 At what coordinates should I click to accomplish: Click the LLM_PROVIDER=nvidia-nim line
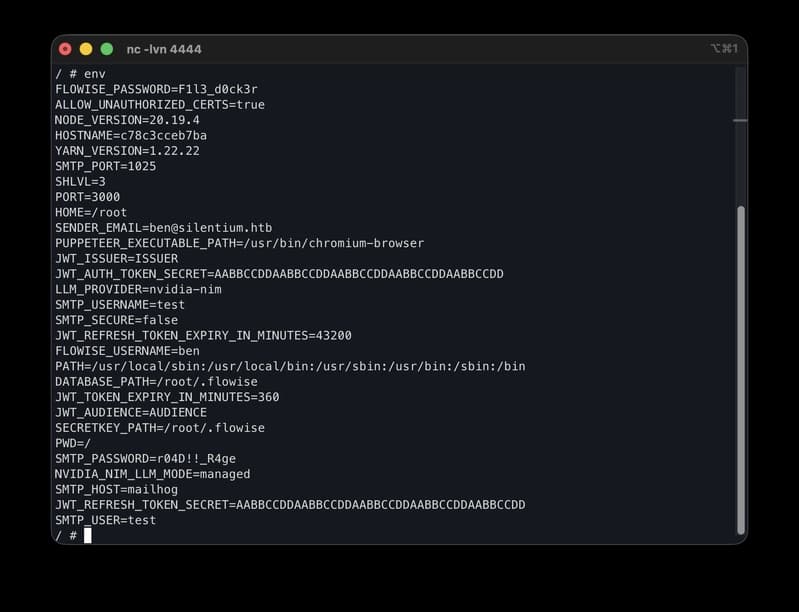tap(138, 289)
